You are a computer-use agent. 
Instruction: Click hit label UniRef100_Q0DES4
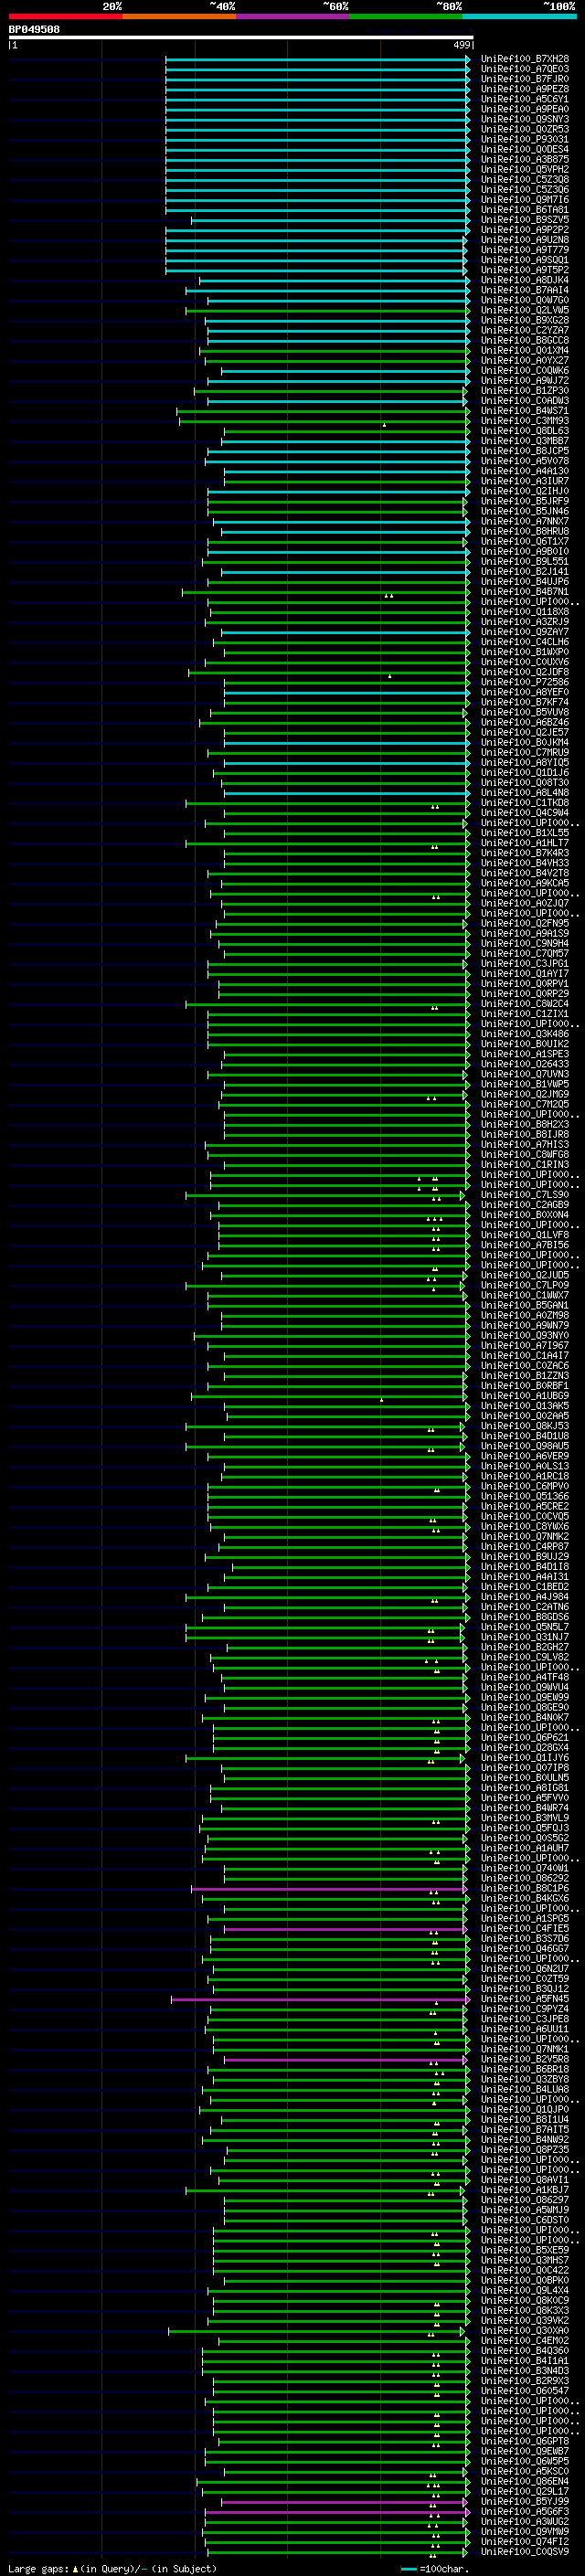tap(525, 149)
